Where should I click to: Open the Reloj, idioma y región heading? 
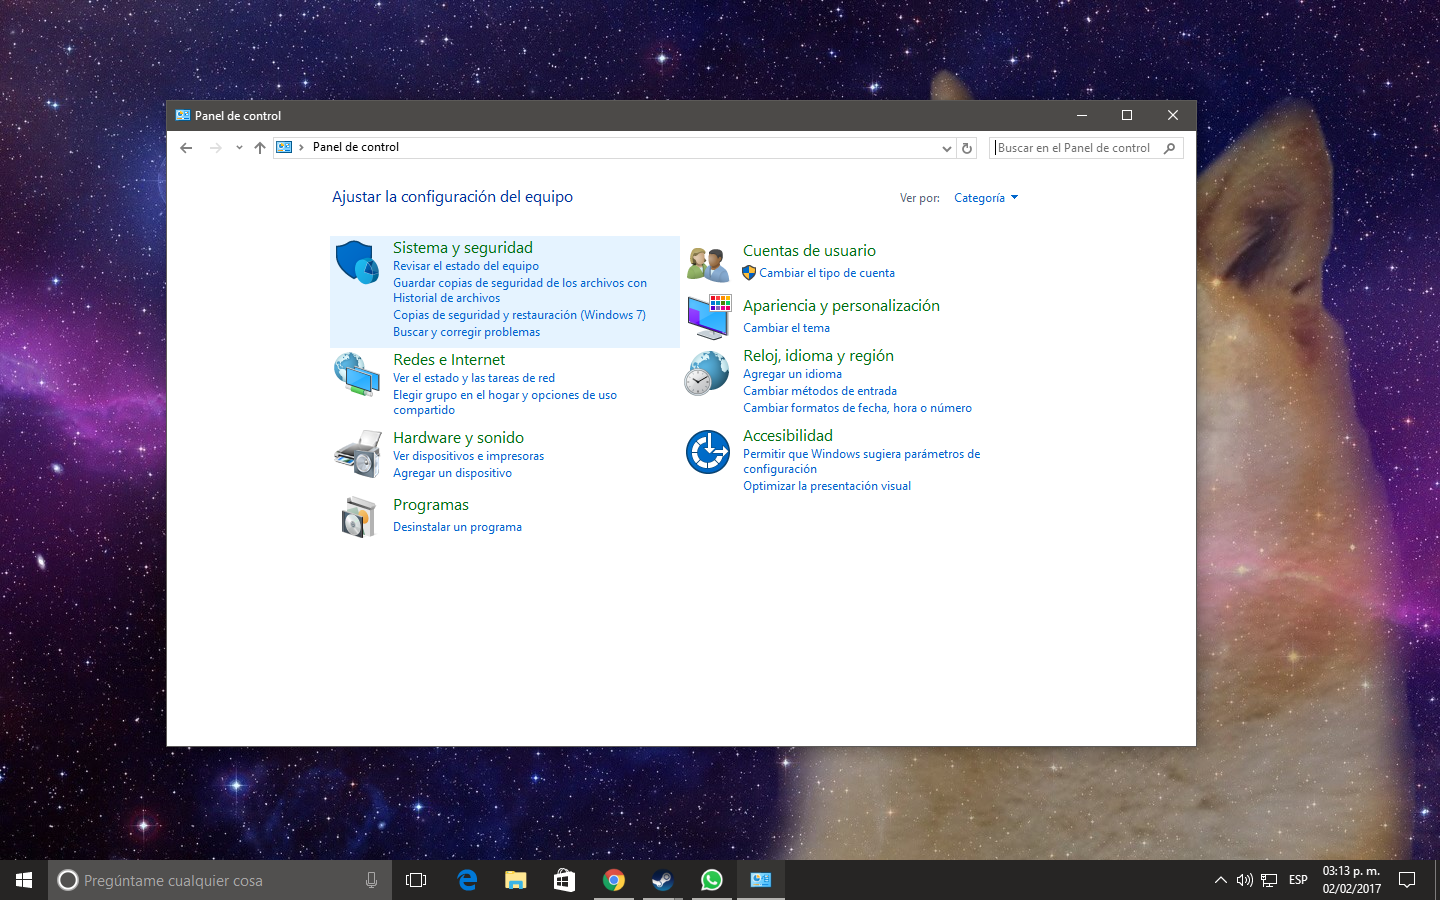pyautogui.click(x=818, y=356)
